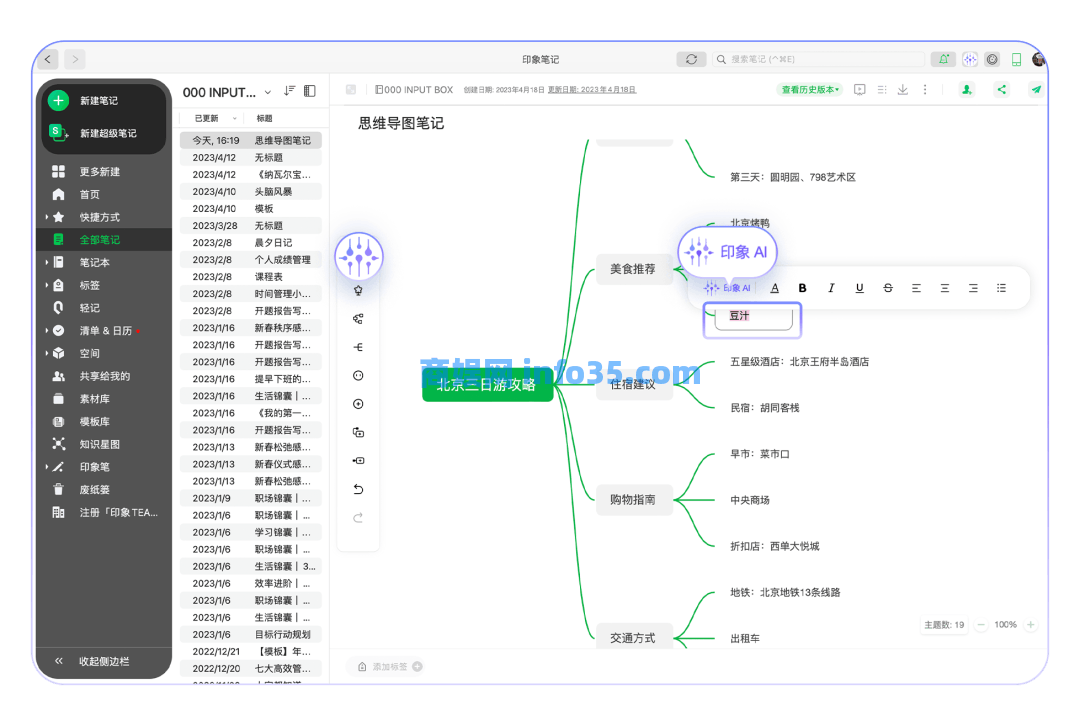Open the sync button in title bar

coord(691,59)
